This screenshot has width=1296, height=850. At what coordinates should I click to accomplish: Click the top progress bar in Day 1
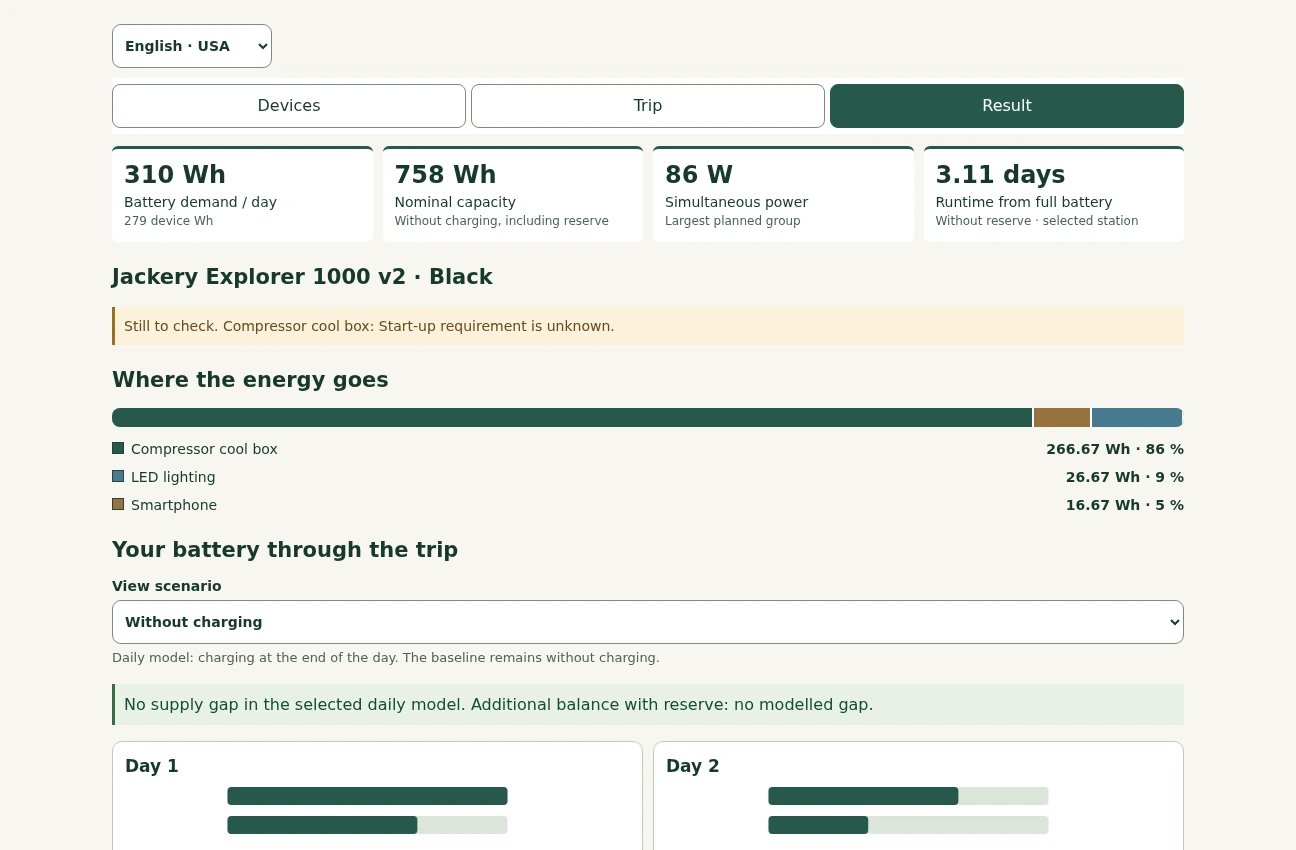point(367,796)
